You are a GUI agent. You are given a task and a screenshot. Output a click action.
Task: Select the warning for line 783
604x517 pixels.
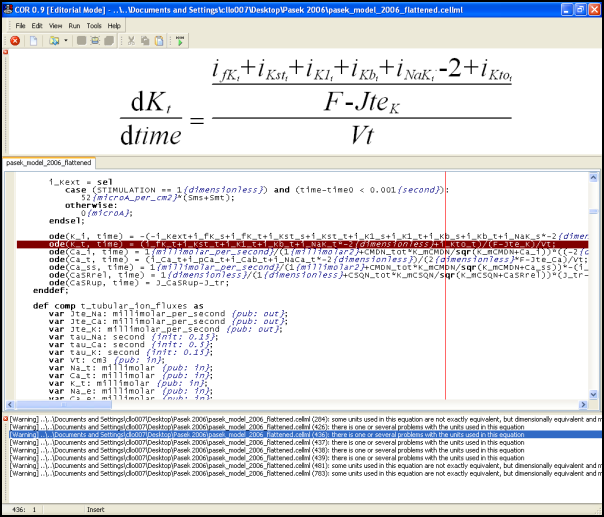pos(306,473)
